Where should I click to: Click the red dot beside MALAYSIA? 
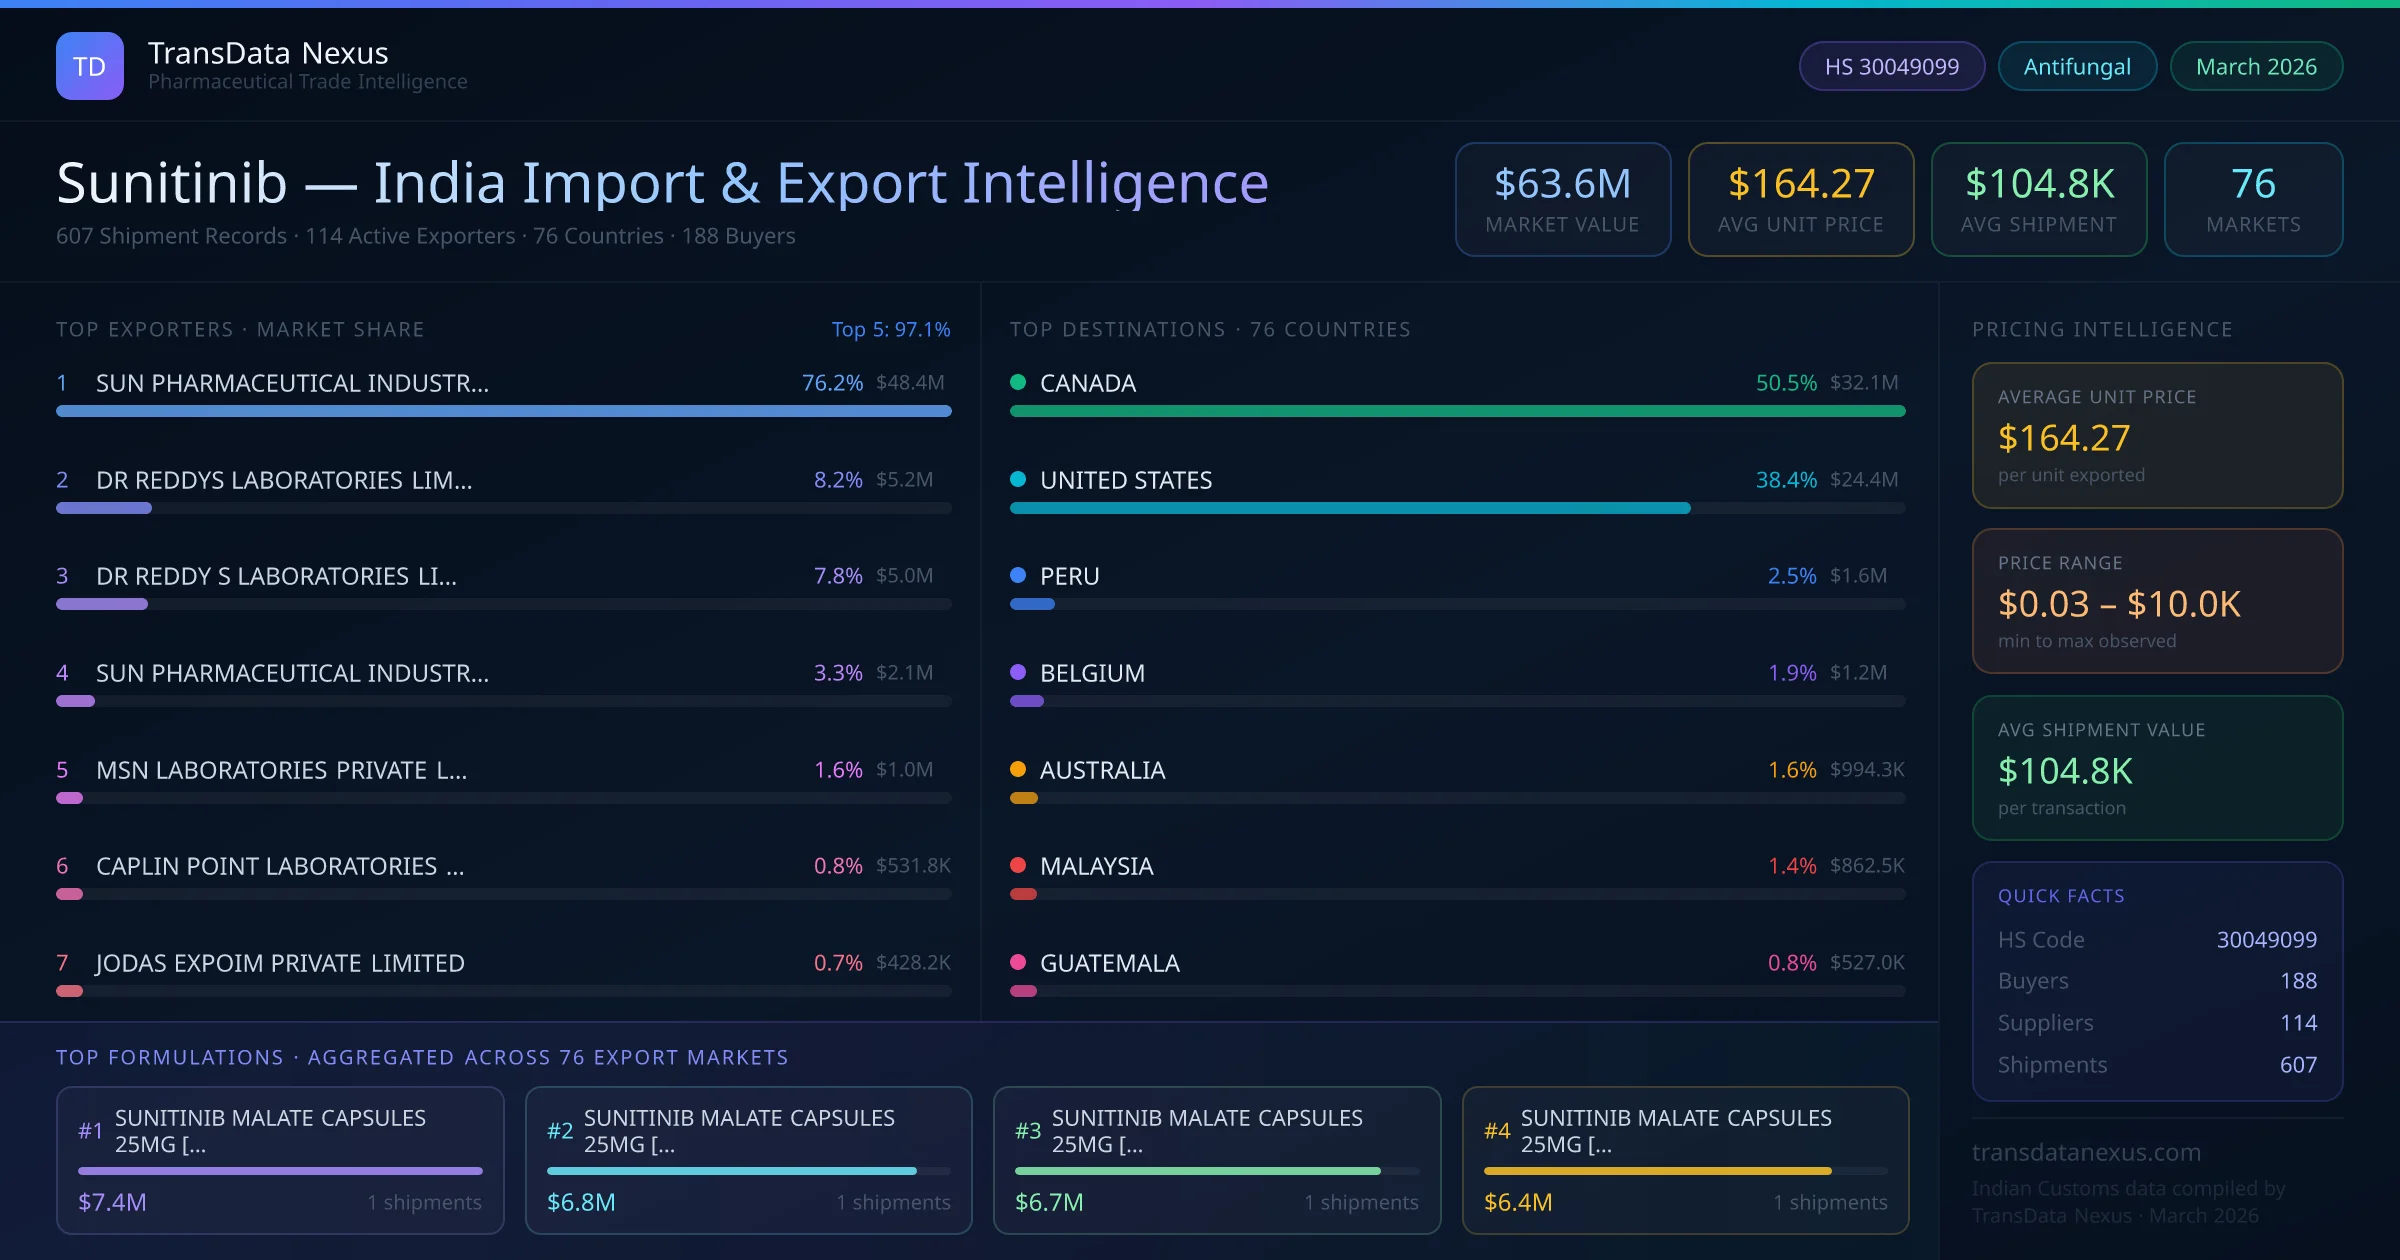[1018, 865]
